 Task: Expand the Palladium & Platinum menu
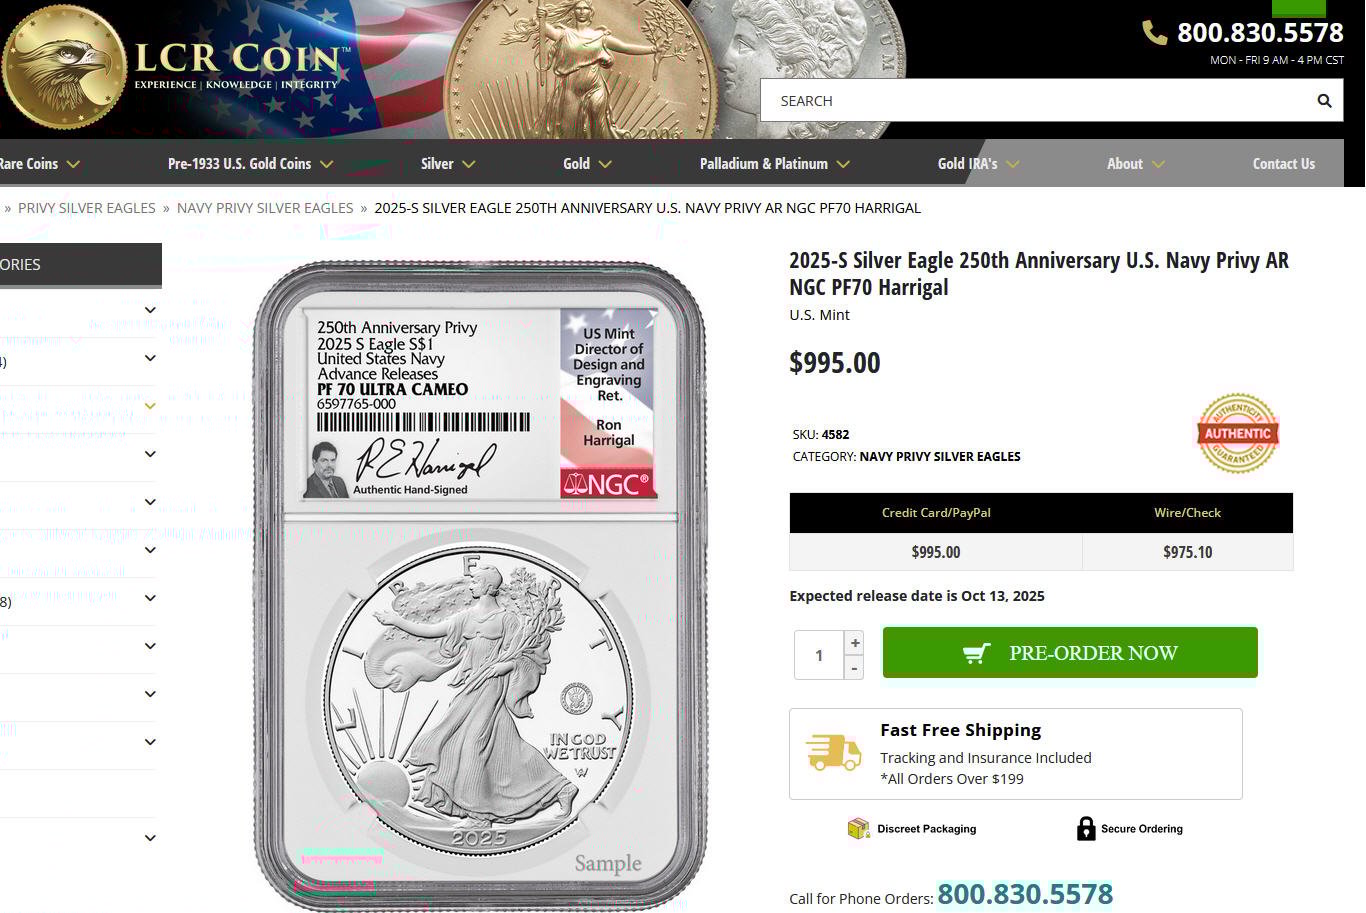[774, 163]
